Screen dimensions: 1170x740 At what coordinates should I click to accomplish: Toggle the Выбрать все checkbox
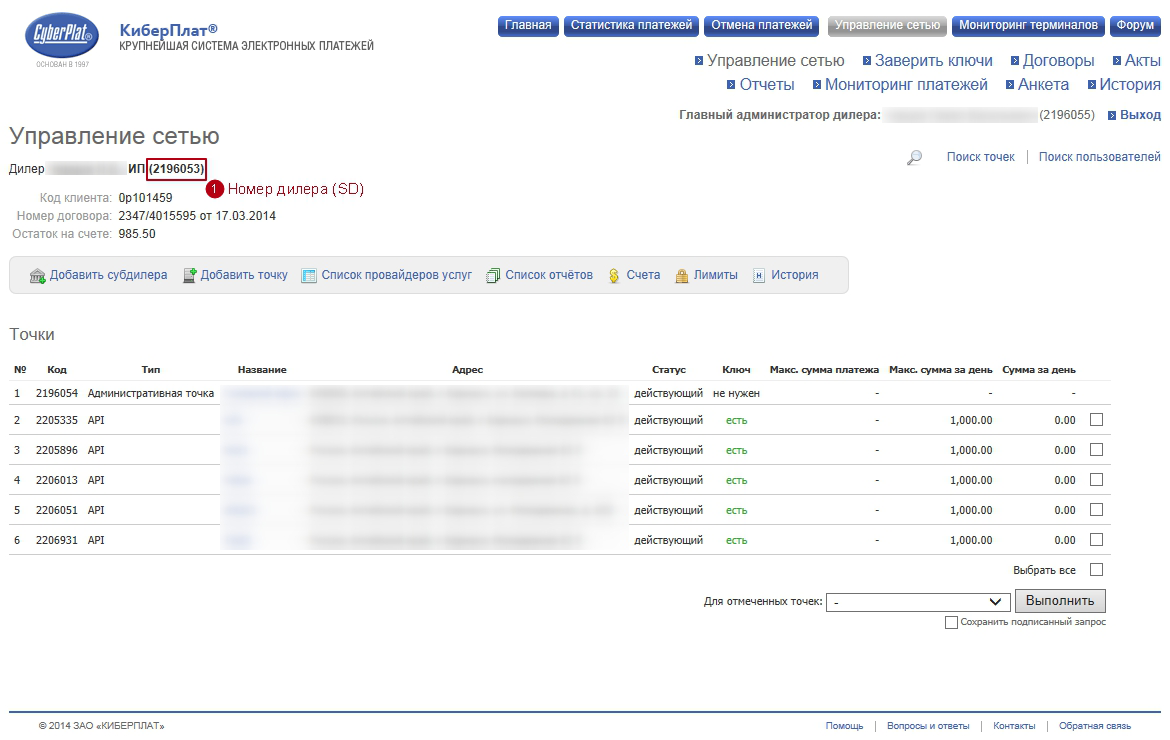(x=1096, y=570)
